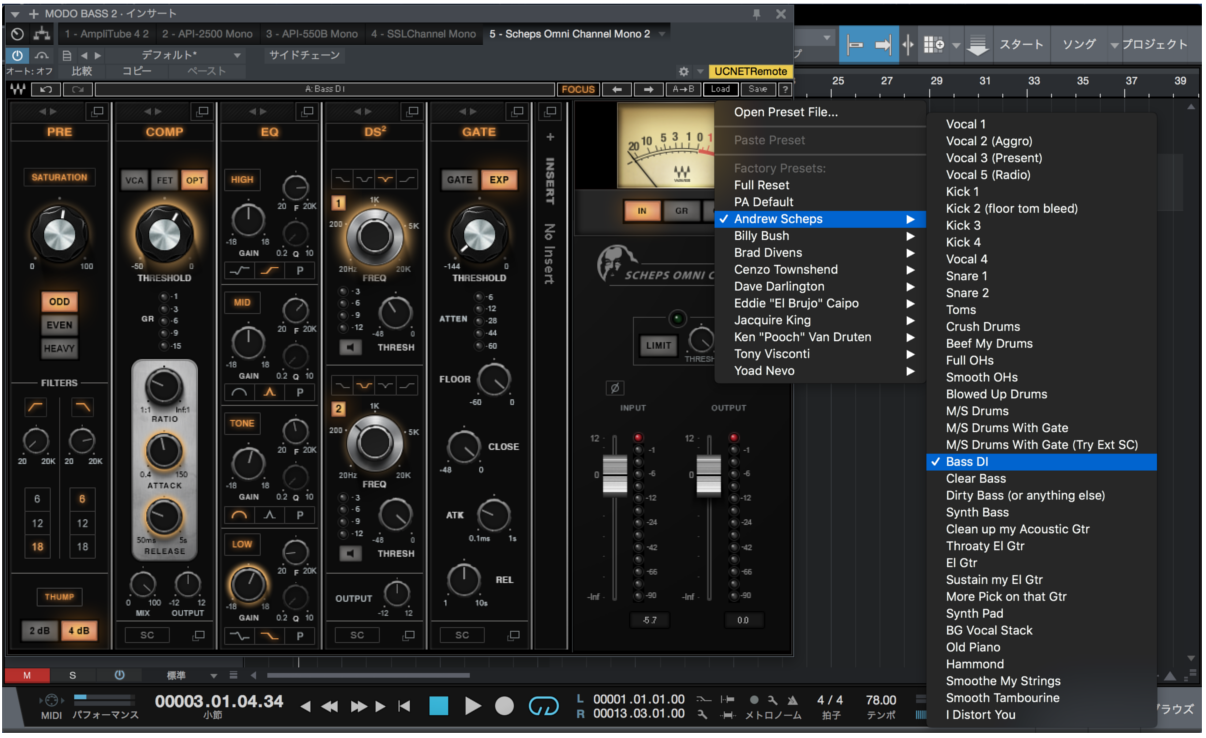Switch to the 4 - SSLChannel Mono tab

pos(423,34)
